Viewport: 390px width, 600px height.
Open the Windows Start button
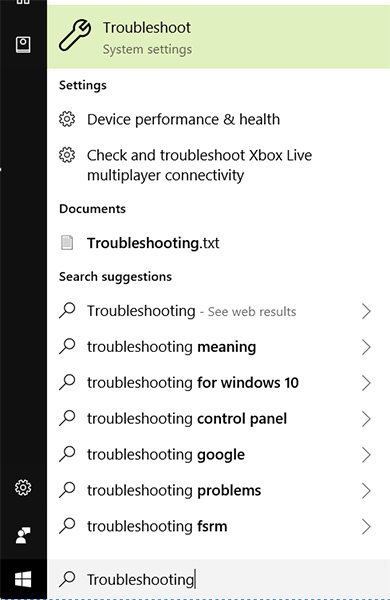[23, 579]
